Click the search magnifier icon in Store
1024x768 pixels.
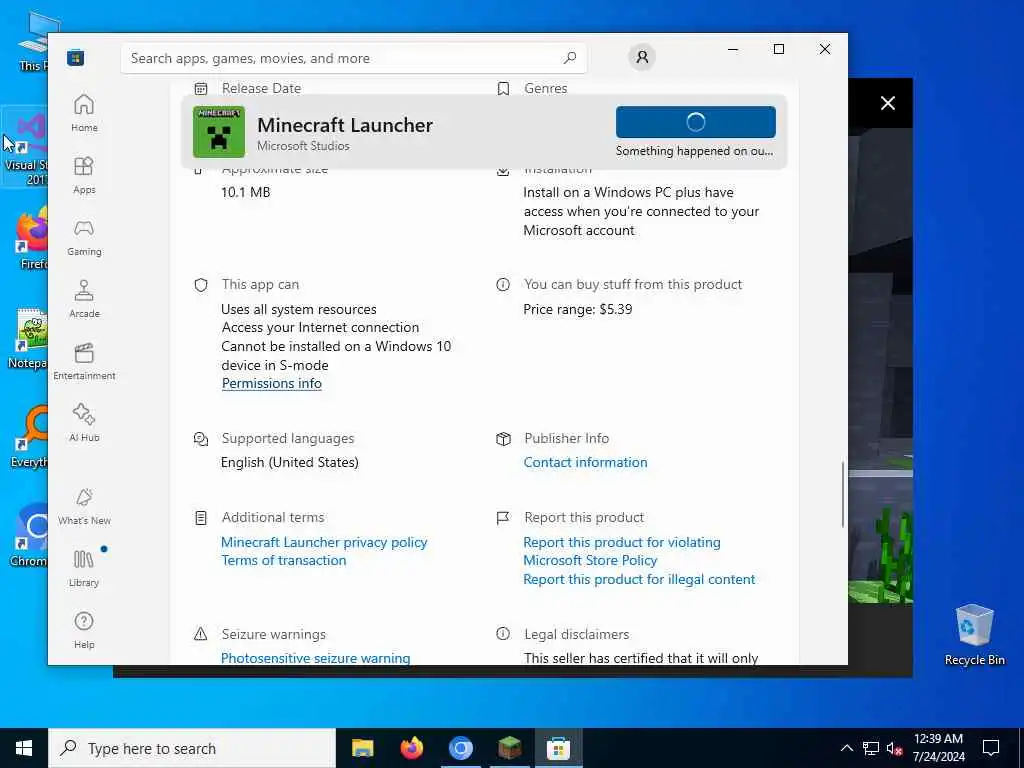click(569, 57)
